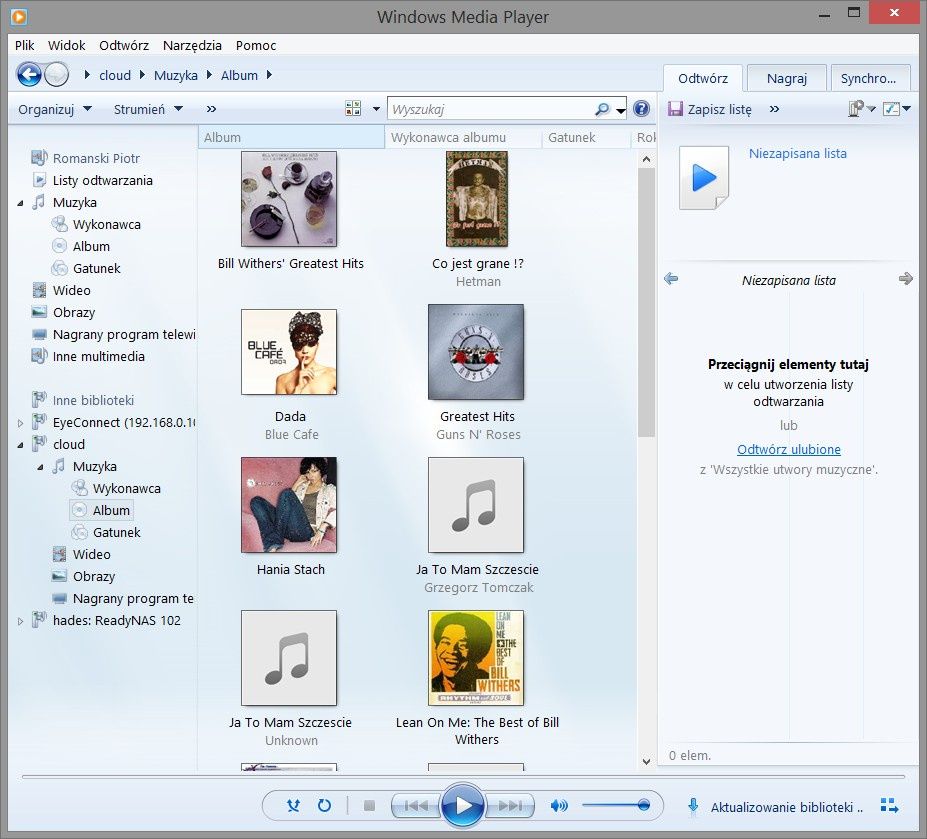Switch to Now Playing mode icon
This screenshot has width=927, height=839.
click(x=889, y=806)
